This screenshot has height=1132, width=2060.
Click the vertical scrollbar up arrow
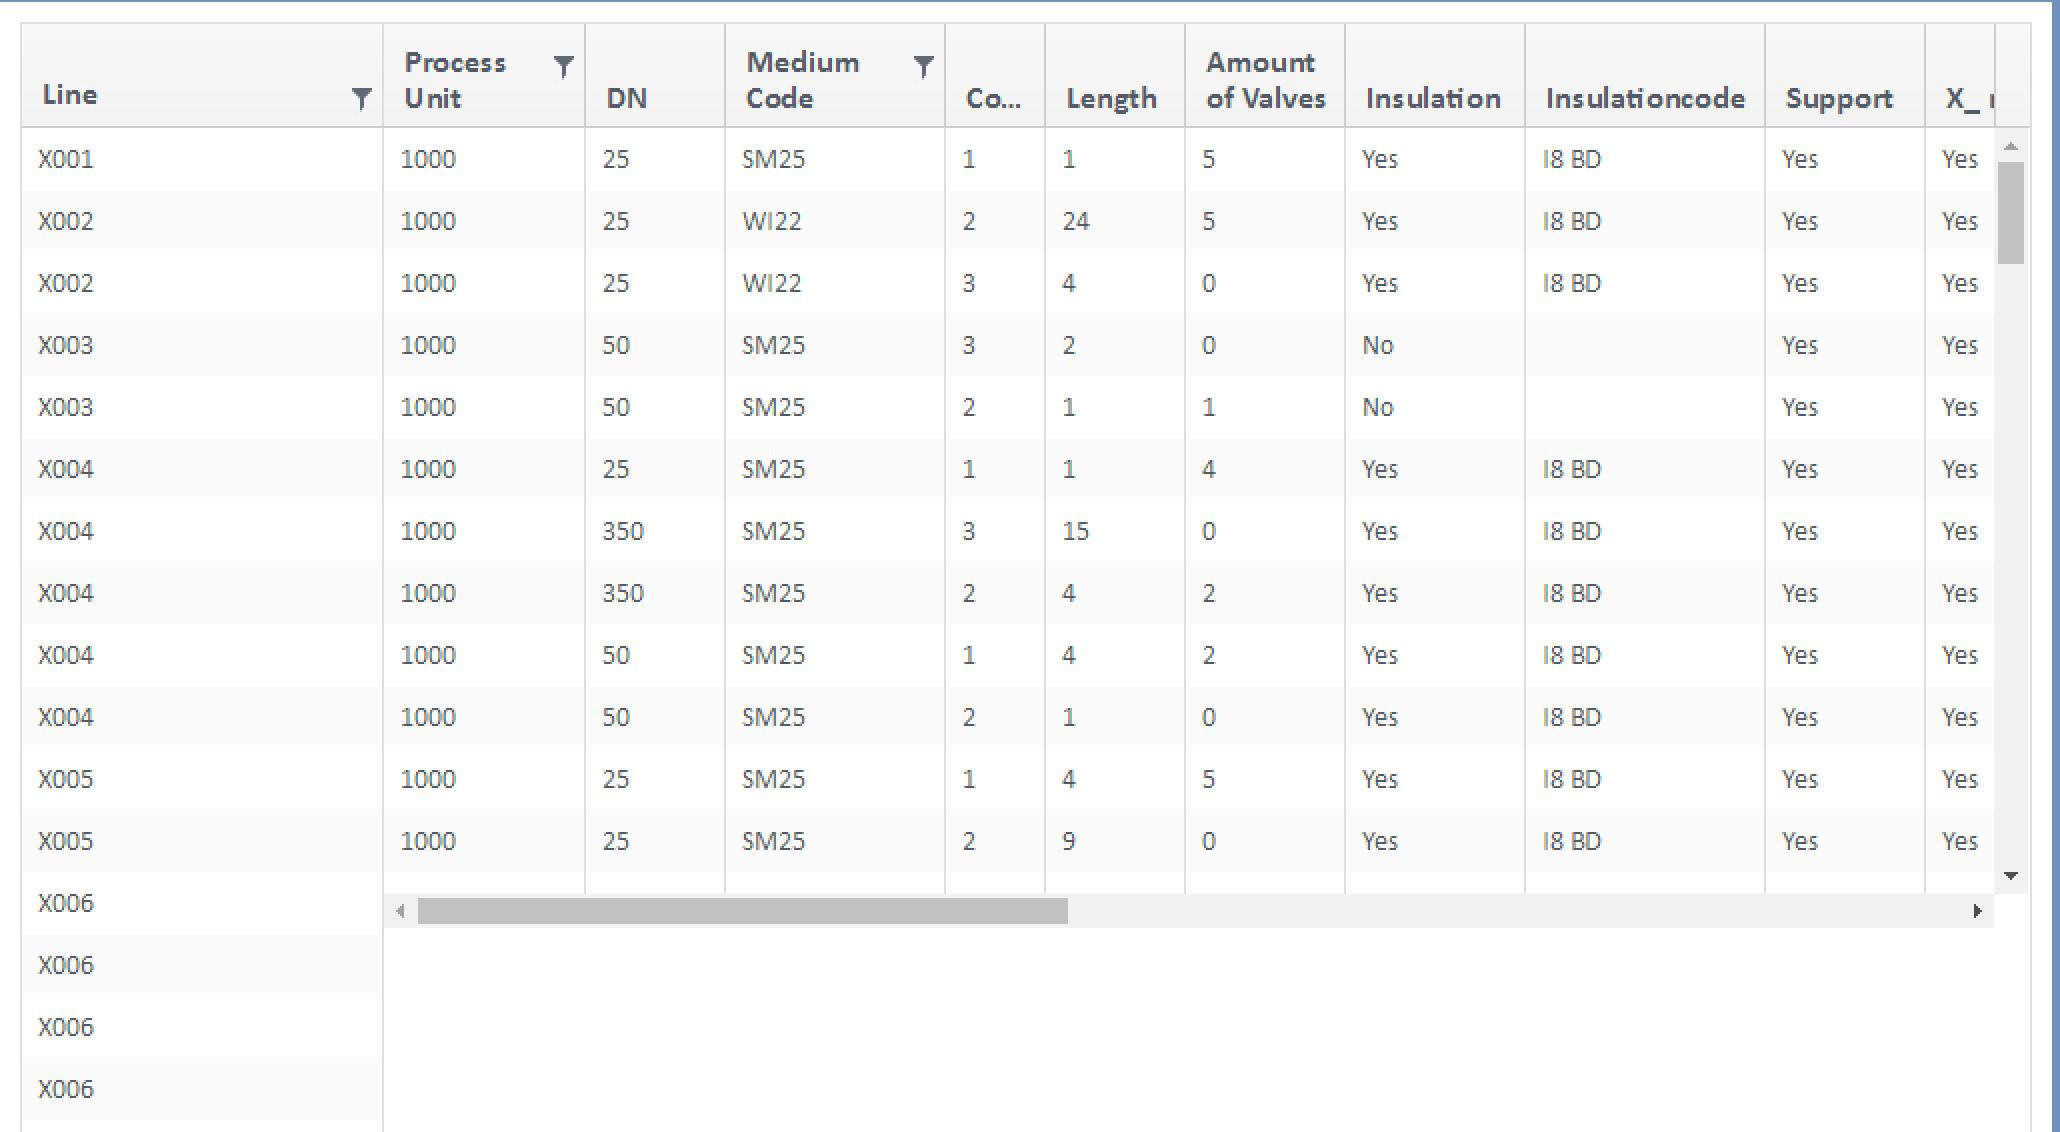coord(2011,146)
